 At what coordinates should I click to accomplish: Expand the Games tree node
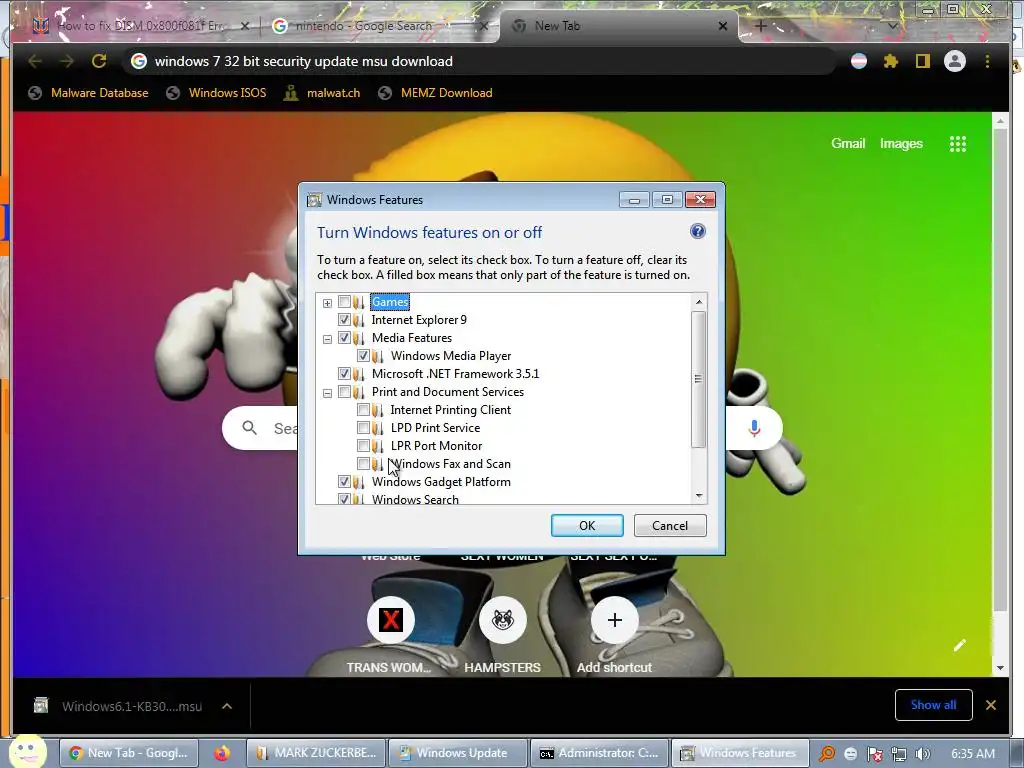click(x=327, y=303)
